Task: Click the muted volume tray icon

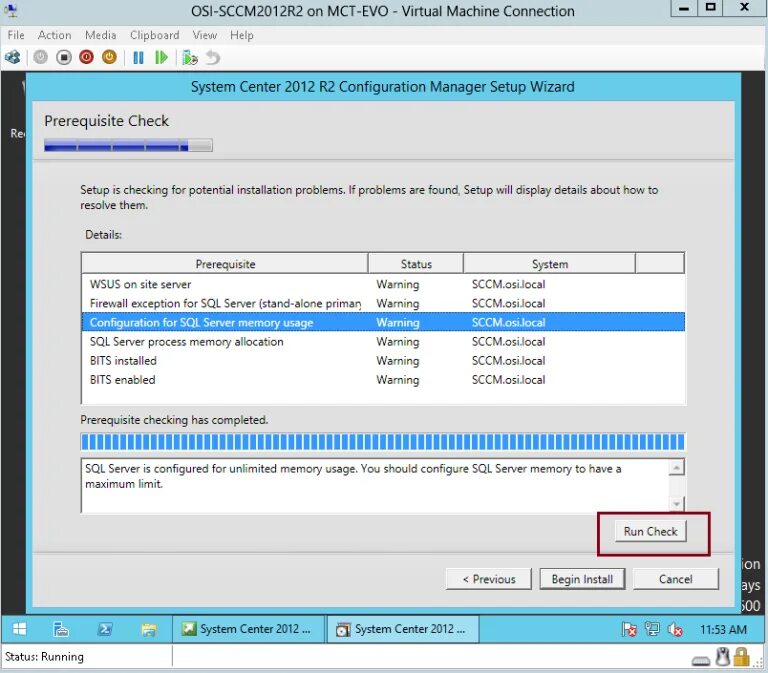Action: [675, 629]
